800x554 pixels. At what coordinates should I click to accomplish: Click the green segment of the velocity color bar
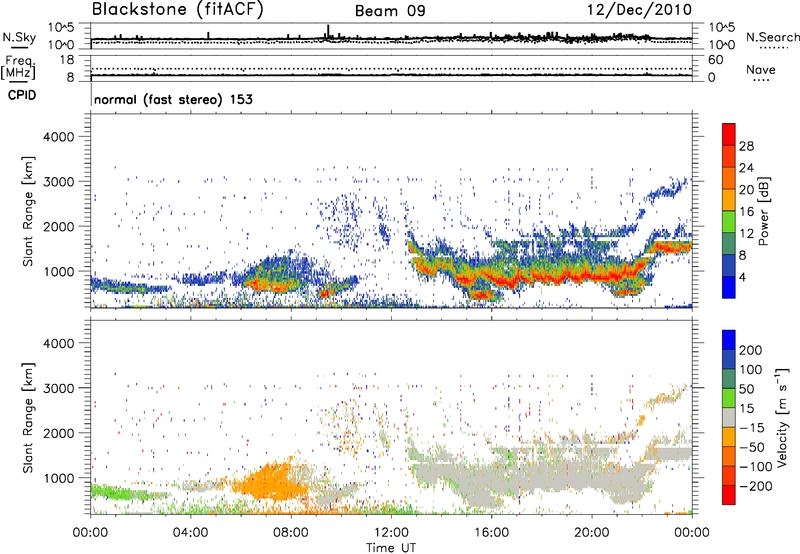(x=729, y=398)
